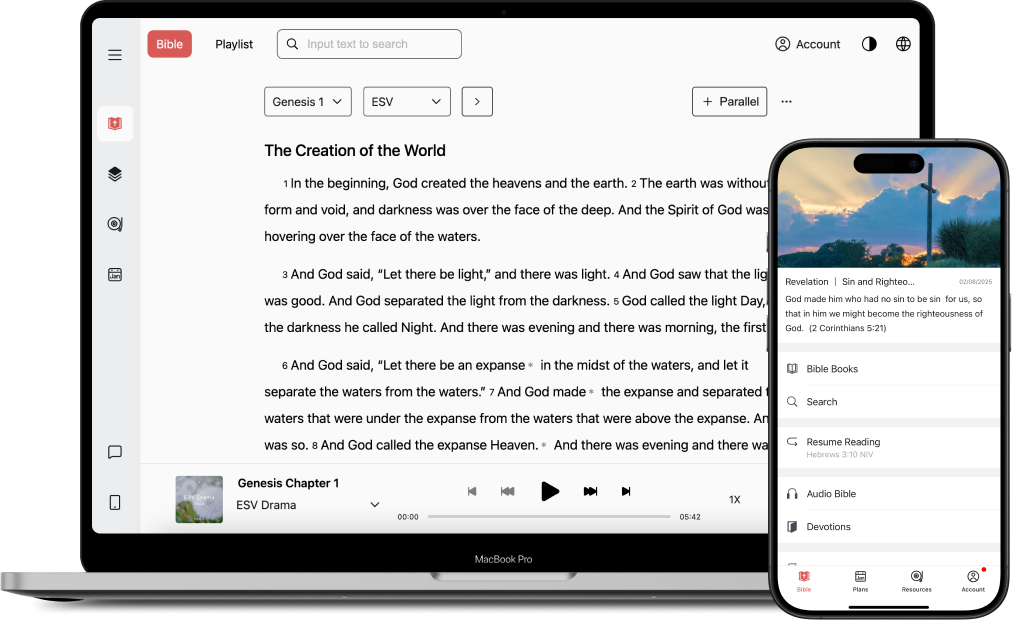The height and width of the screenshot is (624, 1016).
Task: Open the calendar plans icon in sidebar
Action: 115,274
